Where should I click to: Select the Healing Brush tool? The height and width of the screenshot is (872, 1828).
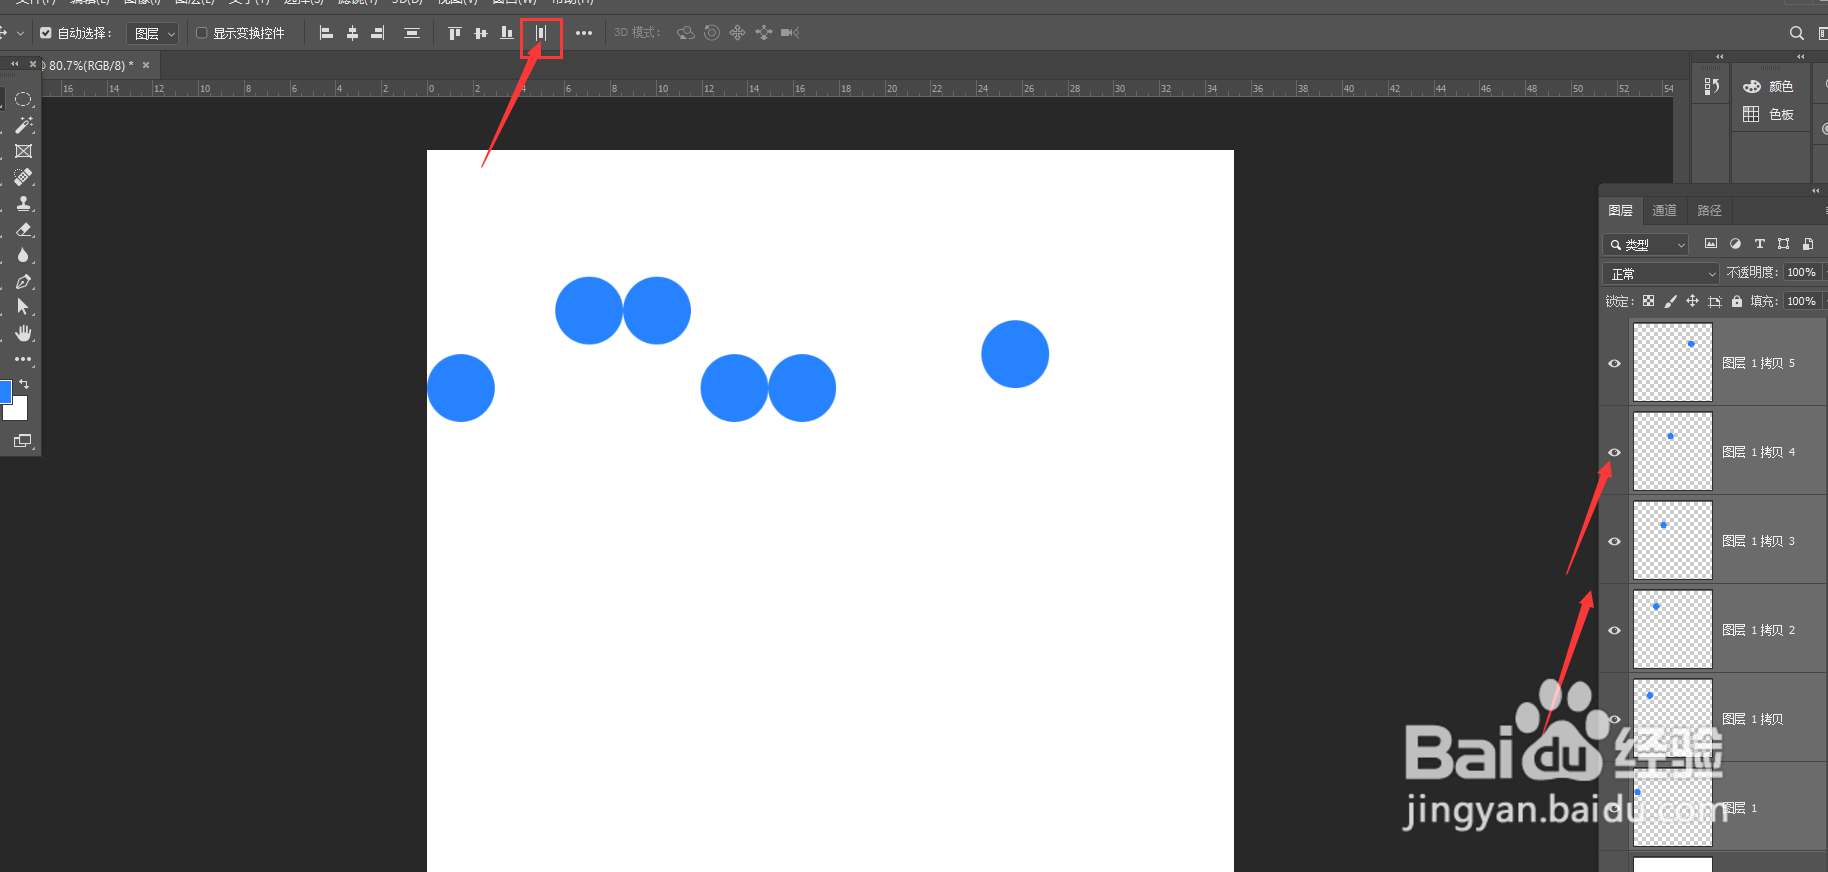23,177
